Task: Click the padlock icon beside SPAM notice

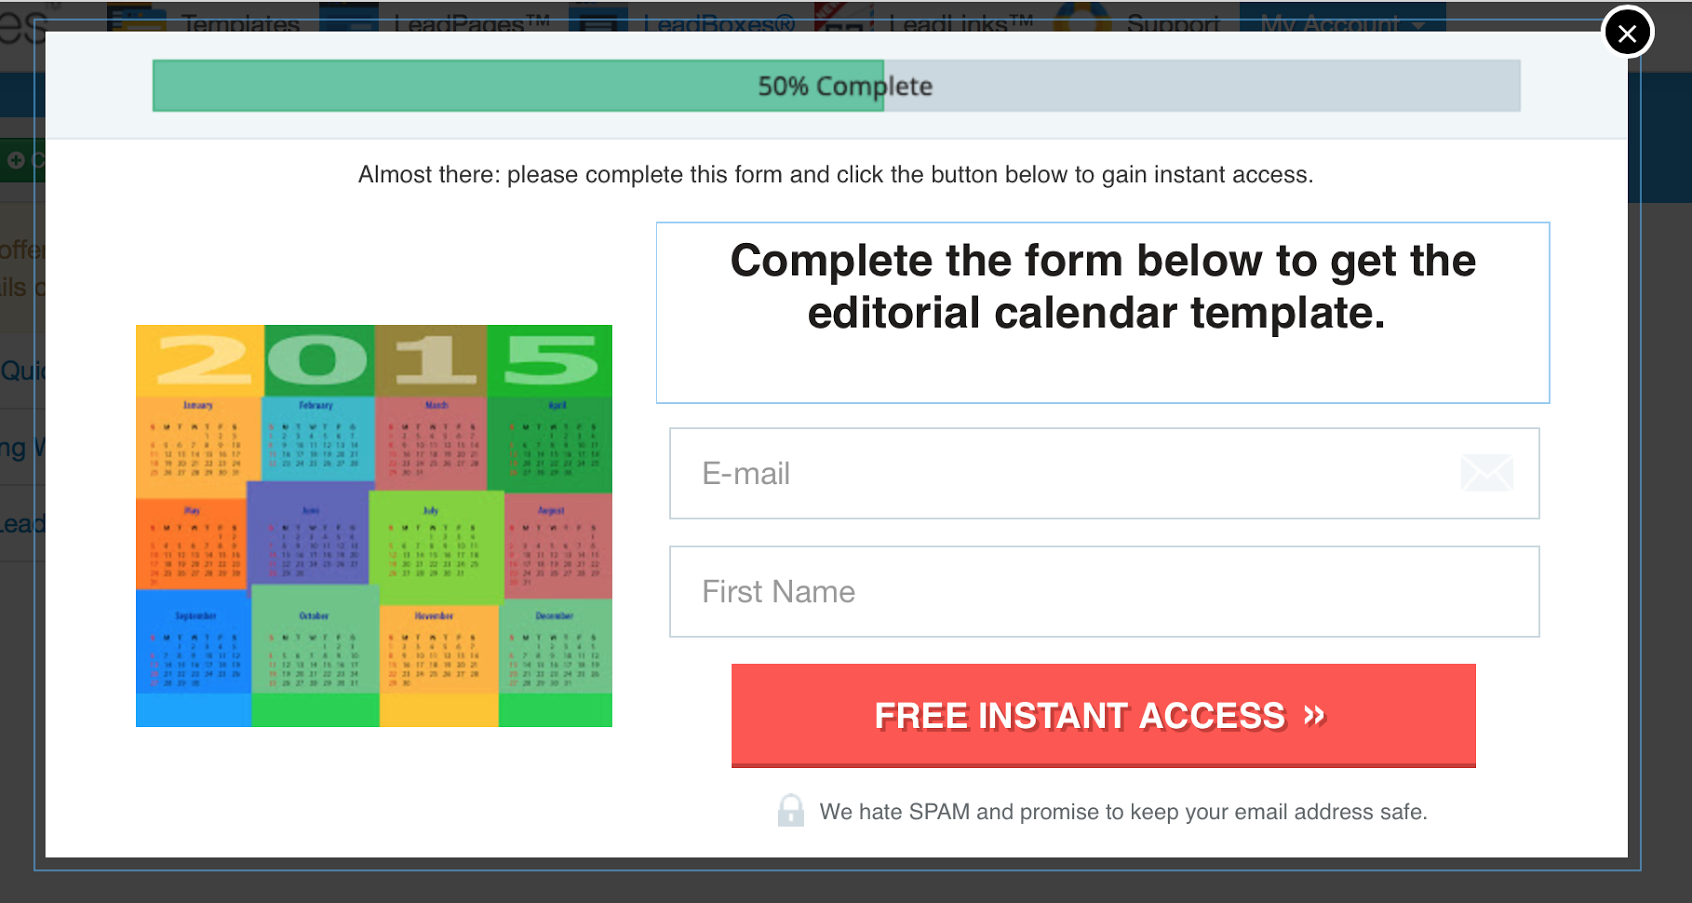Action: 791,810
